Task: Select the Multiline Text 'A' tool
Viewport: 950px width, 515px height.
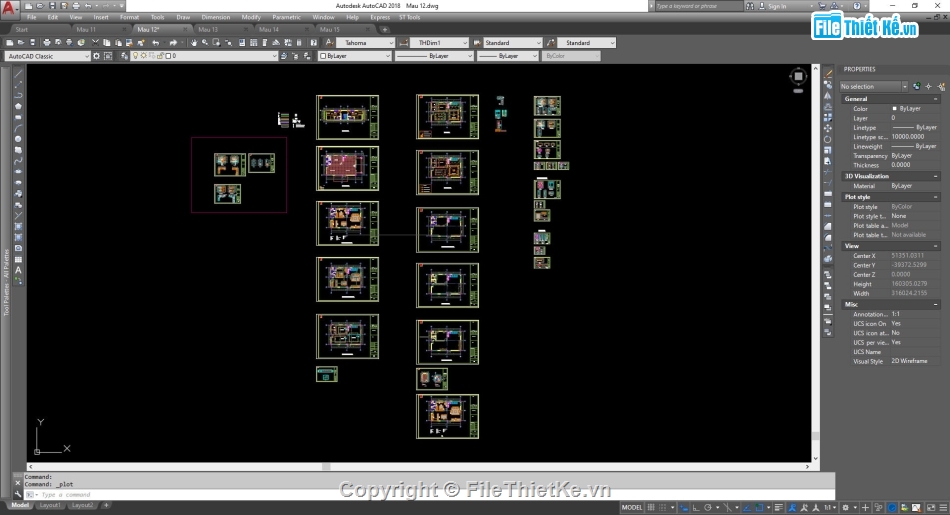Action: click(18, 270)
